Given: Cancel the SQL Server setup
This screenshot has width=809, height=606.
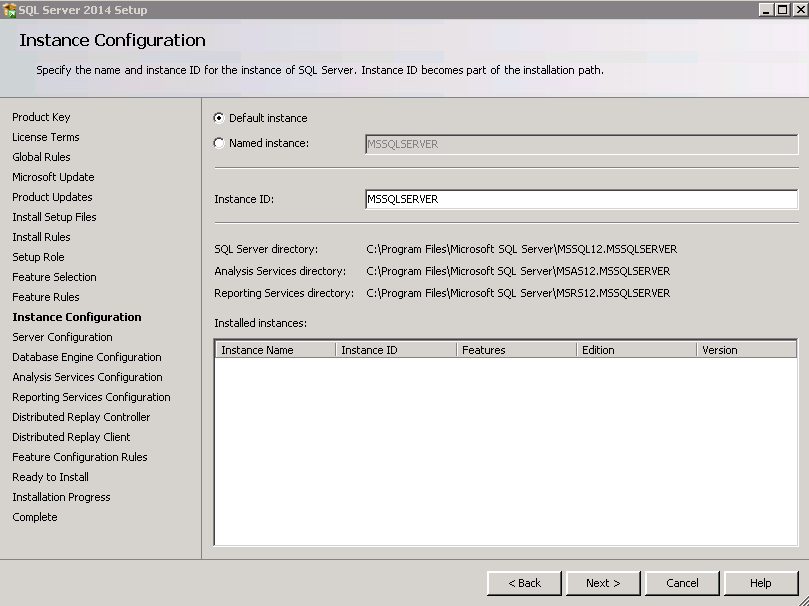Looking at the screenshot, I should [682, 583].
